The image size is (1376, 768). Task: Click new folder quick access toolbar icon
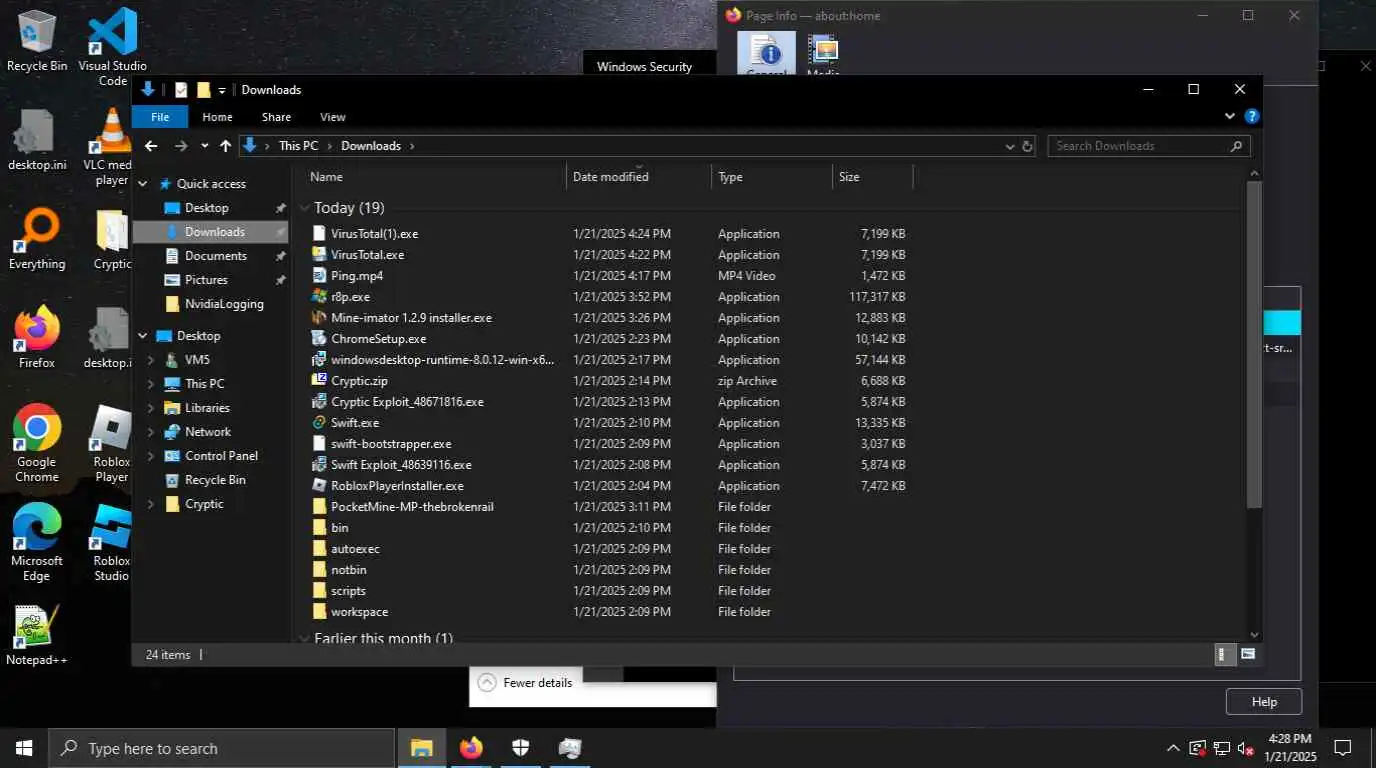204,90
